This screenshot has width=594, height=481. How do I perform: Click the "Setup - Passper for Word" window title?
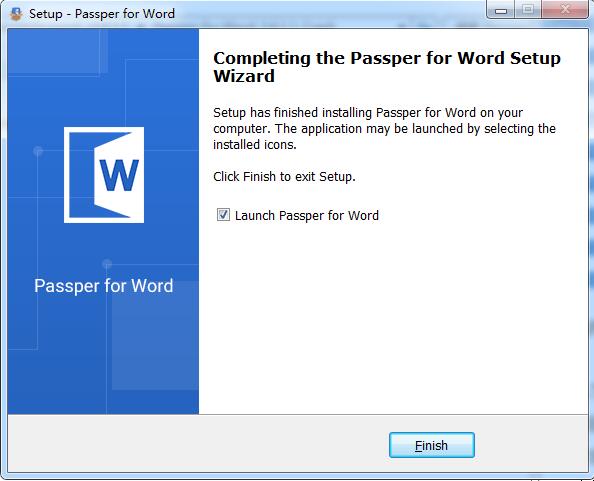tap(102, 14)
